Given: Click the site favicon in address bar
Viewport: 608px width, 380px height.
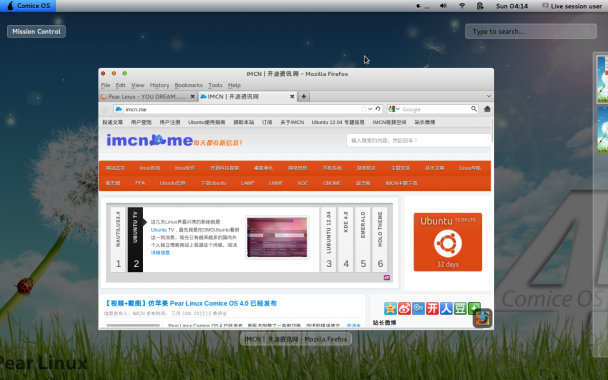Looking at the screenshot, I should coord(119,109).
